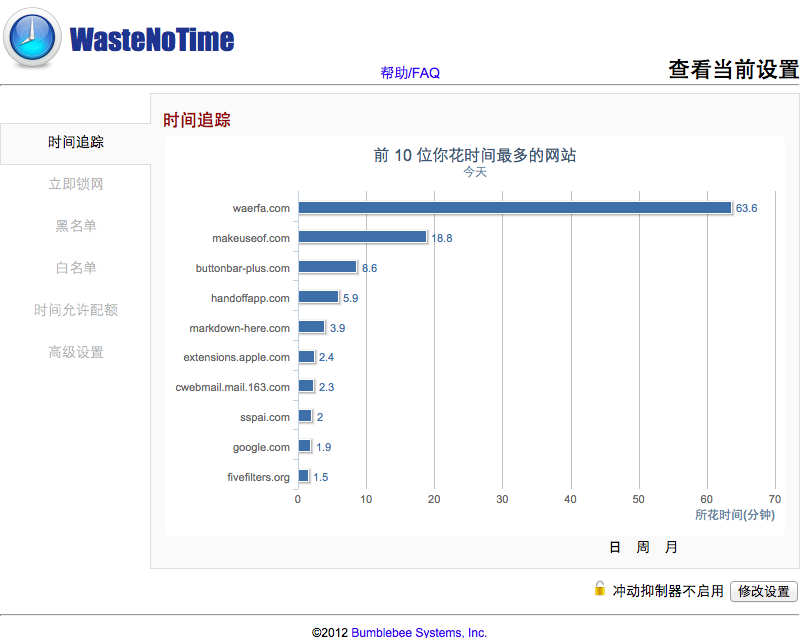The width and height of the screenshot is (801, 638).
Task: Click the 5.9 value label
Action: [350, 298]
